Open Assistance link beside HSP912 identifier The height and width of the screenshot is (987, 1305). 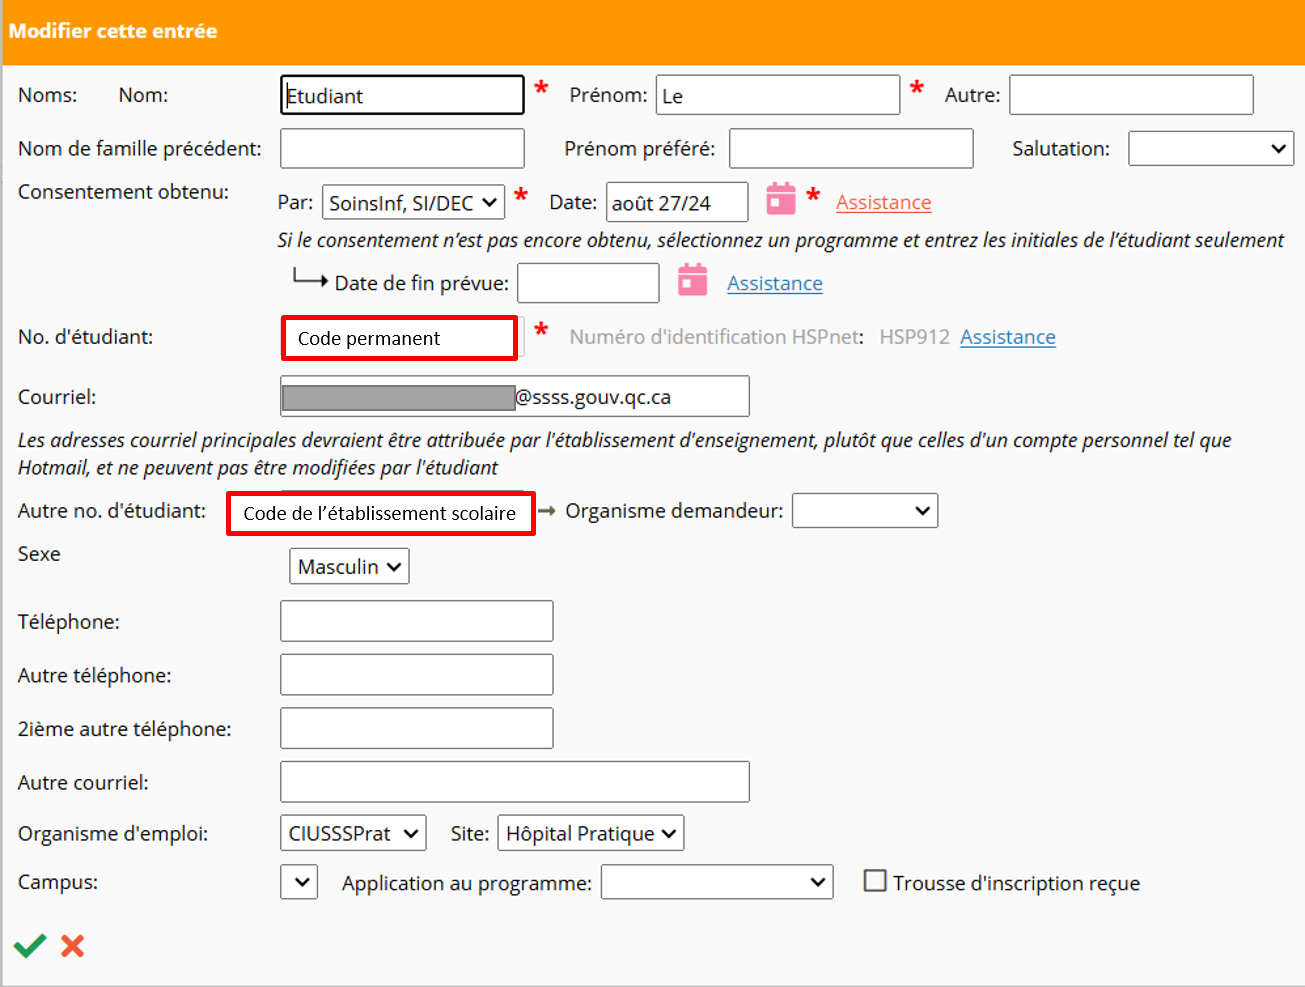pyautogui.click(x=1008, y=337)
